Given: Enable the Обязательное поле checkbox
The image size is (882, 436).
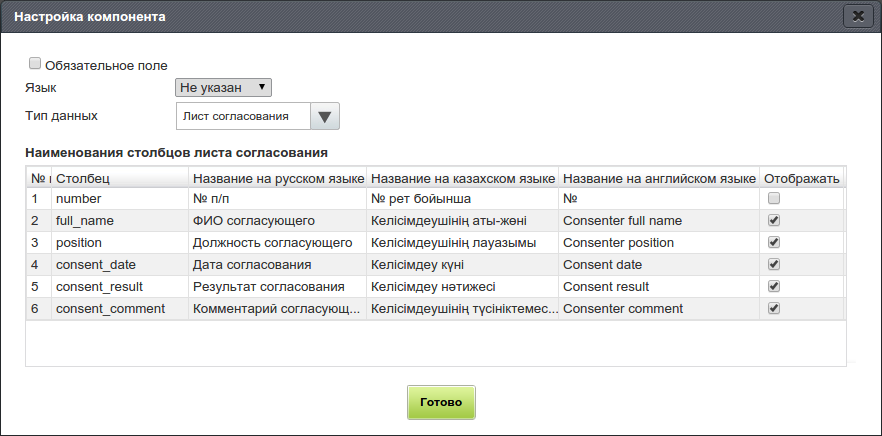Looking at the screenshot, I should 35,64.
